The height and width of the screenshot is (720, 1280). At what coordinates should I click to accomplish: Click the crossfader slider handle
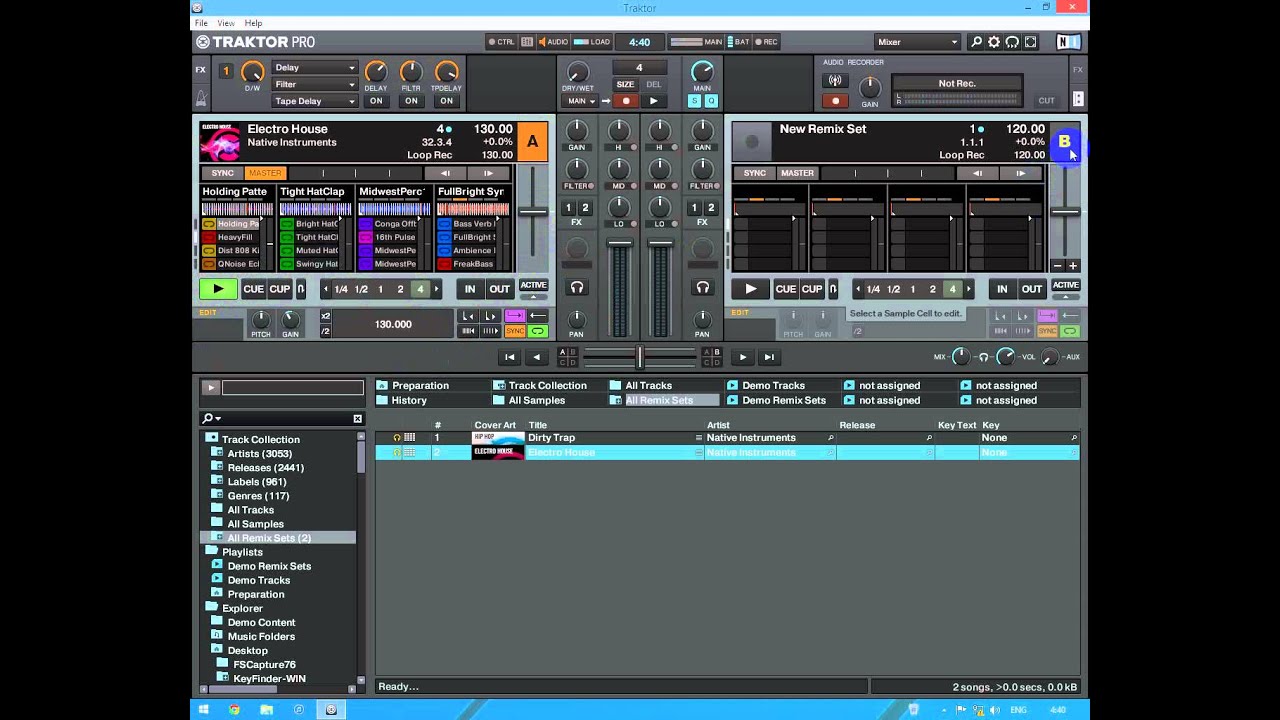[x=640, y=356]
